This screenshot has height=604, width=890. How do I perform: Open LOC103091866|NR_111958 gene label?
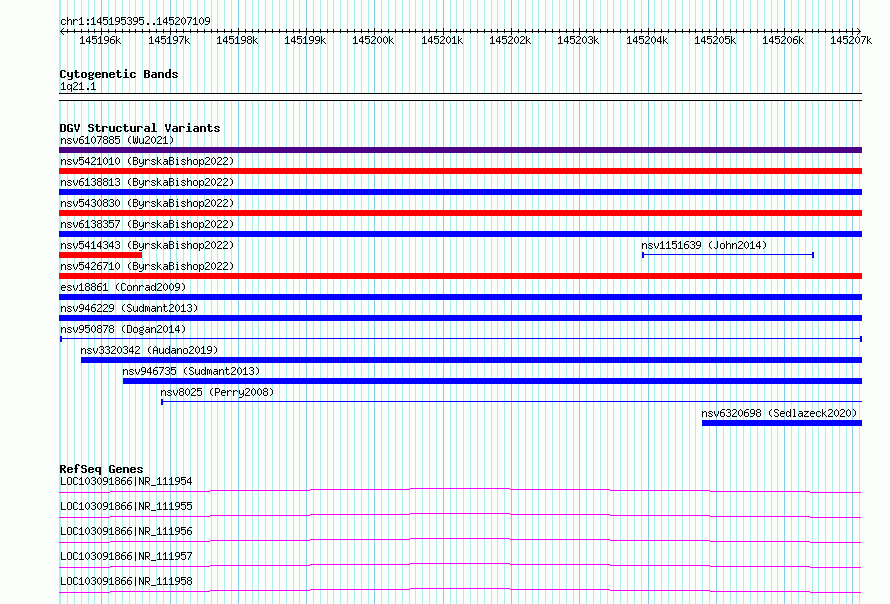(x=126, y=581)
